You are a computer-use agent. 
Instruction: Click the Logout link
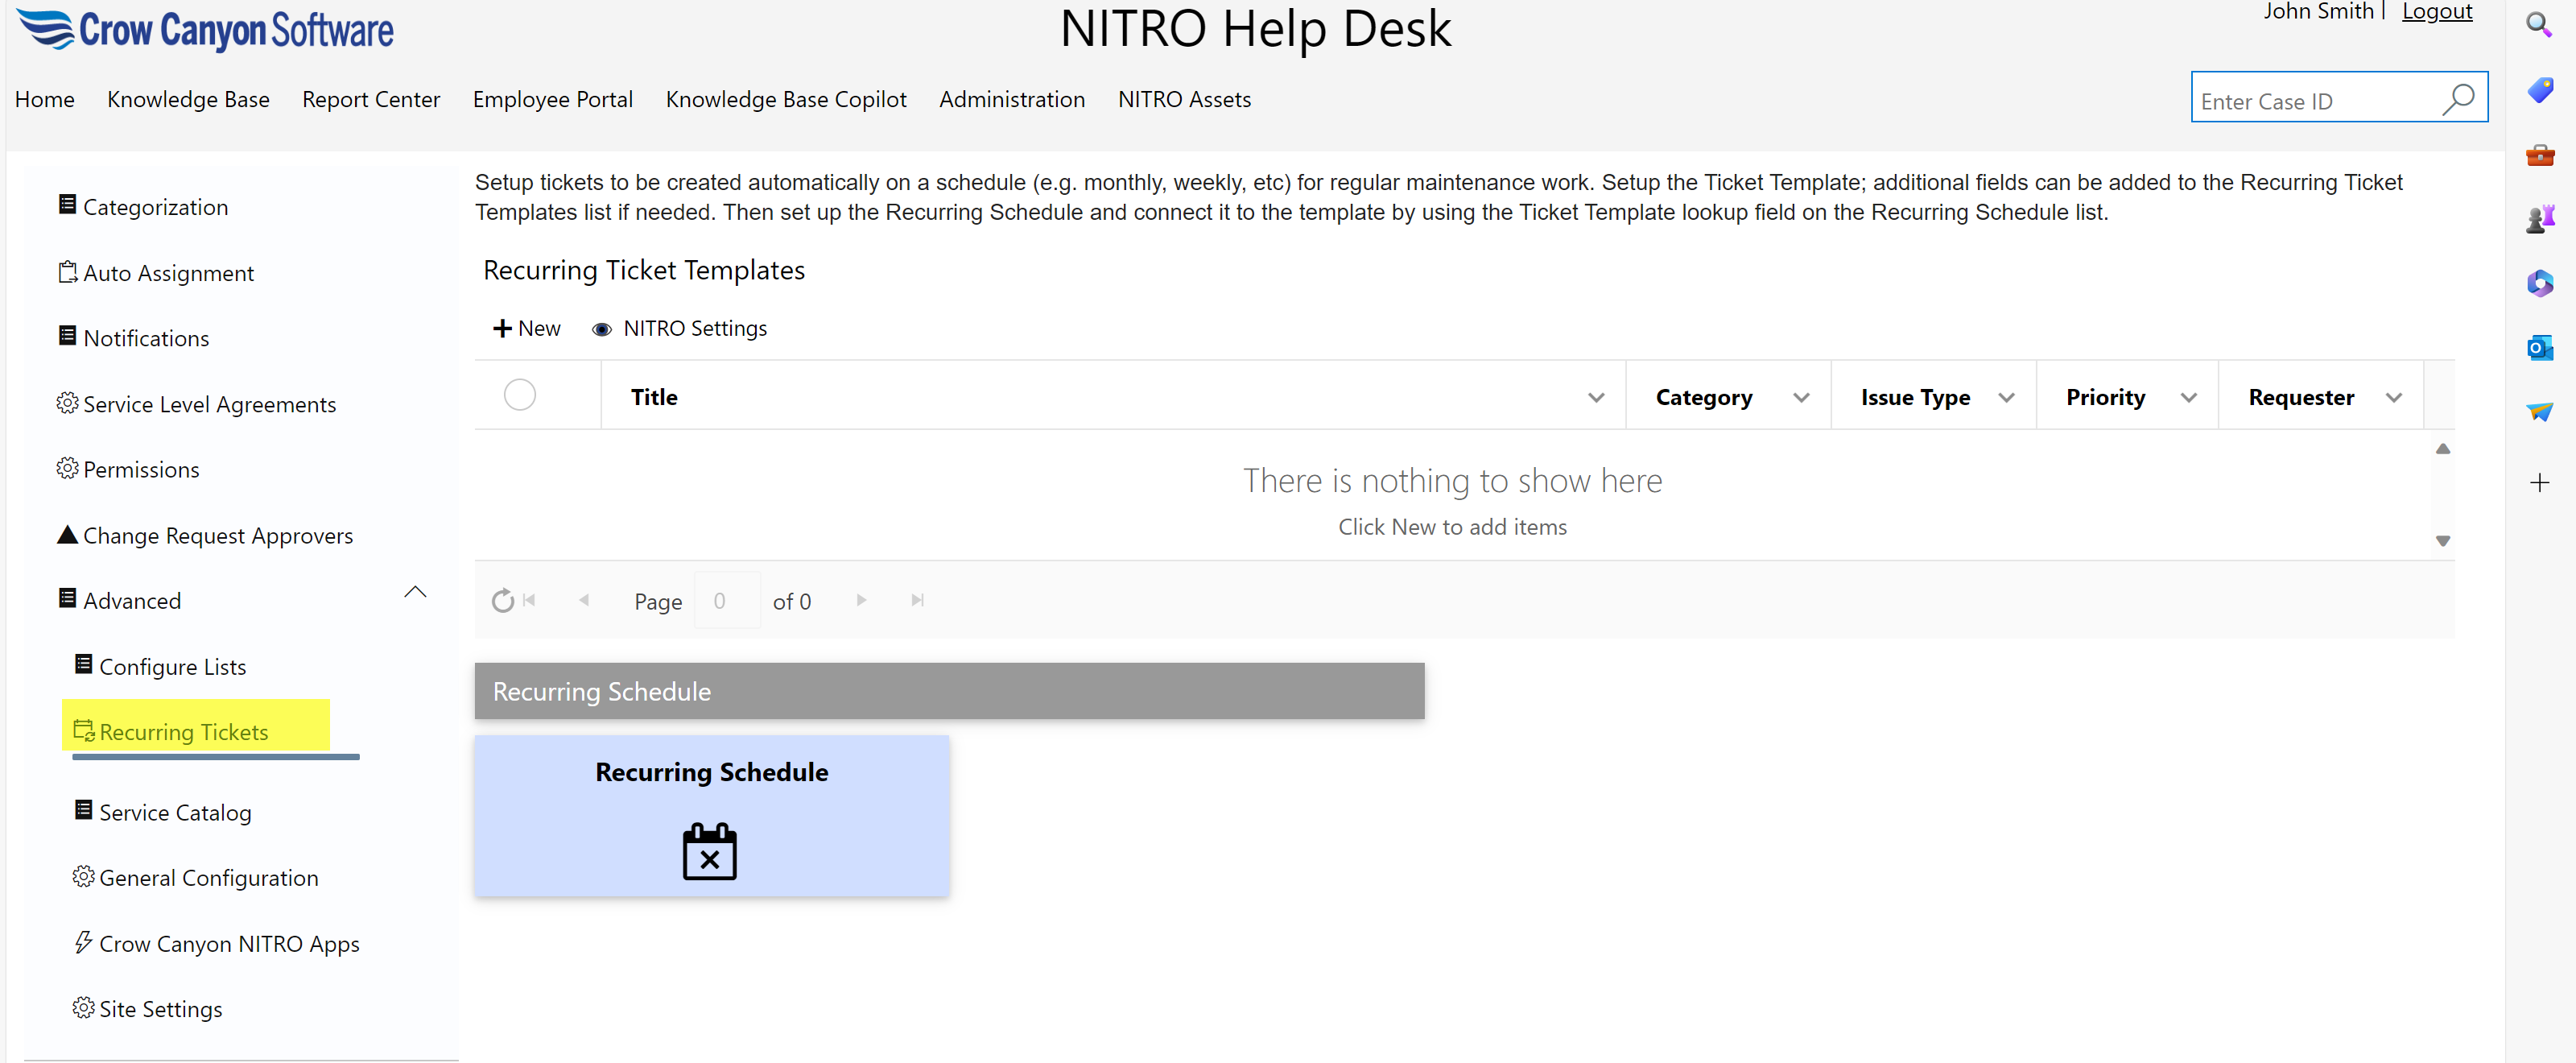tap(2436, 12)
